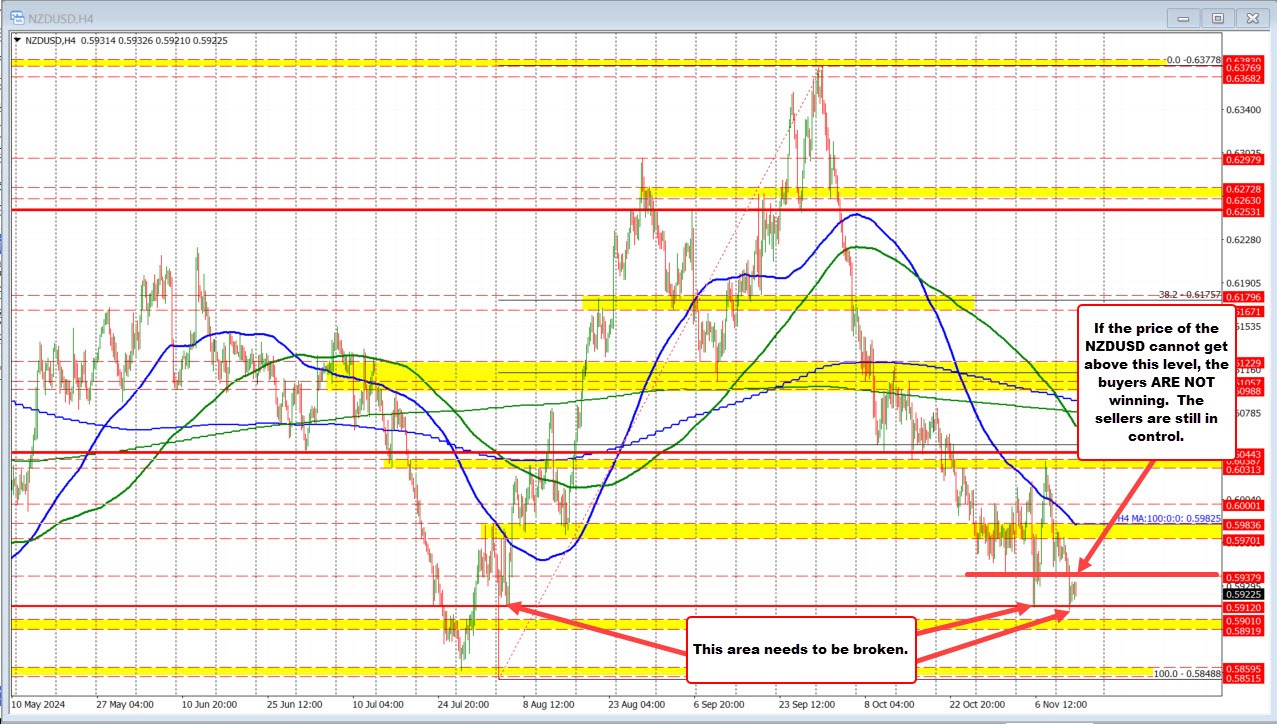1277x724 pixels.
Task: Click the red 0.61796 price level tag
Action: 1242,297
